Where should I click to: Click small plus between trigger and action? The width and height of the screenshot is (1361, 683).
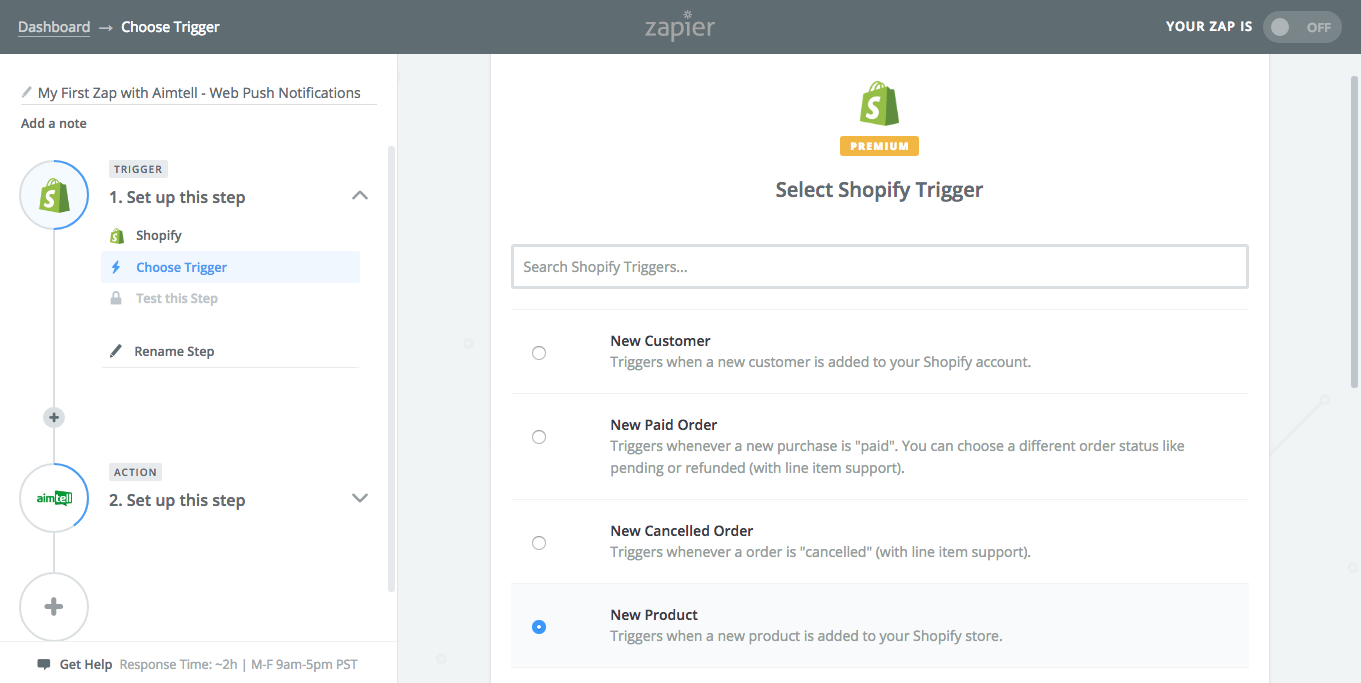click(x=54, y=417)
